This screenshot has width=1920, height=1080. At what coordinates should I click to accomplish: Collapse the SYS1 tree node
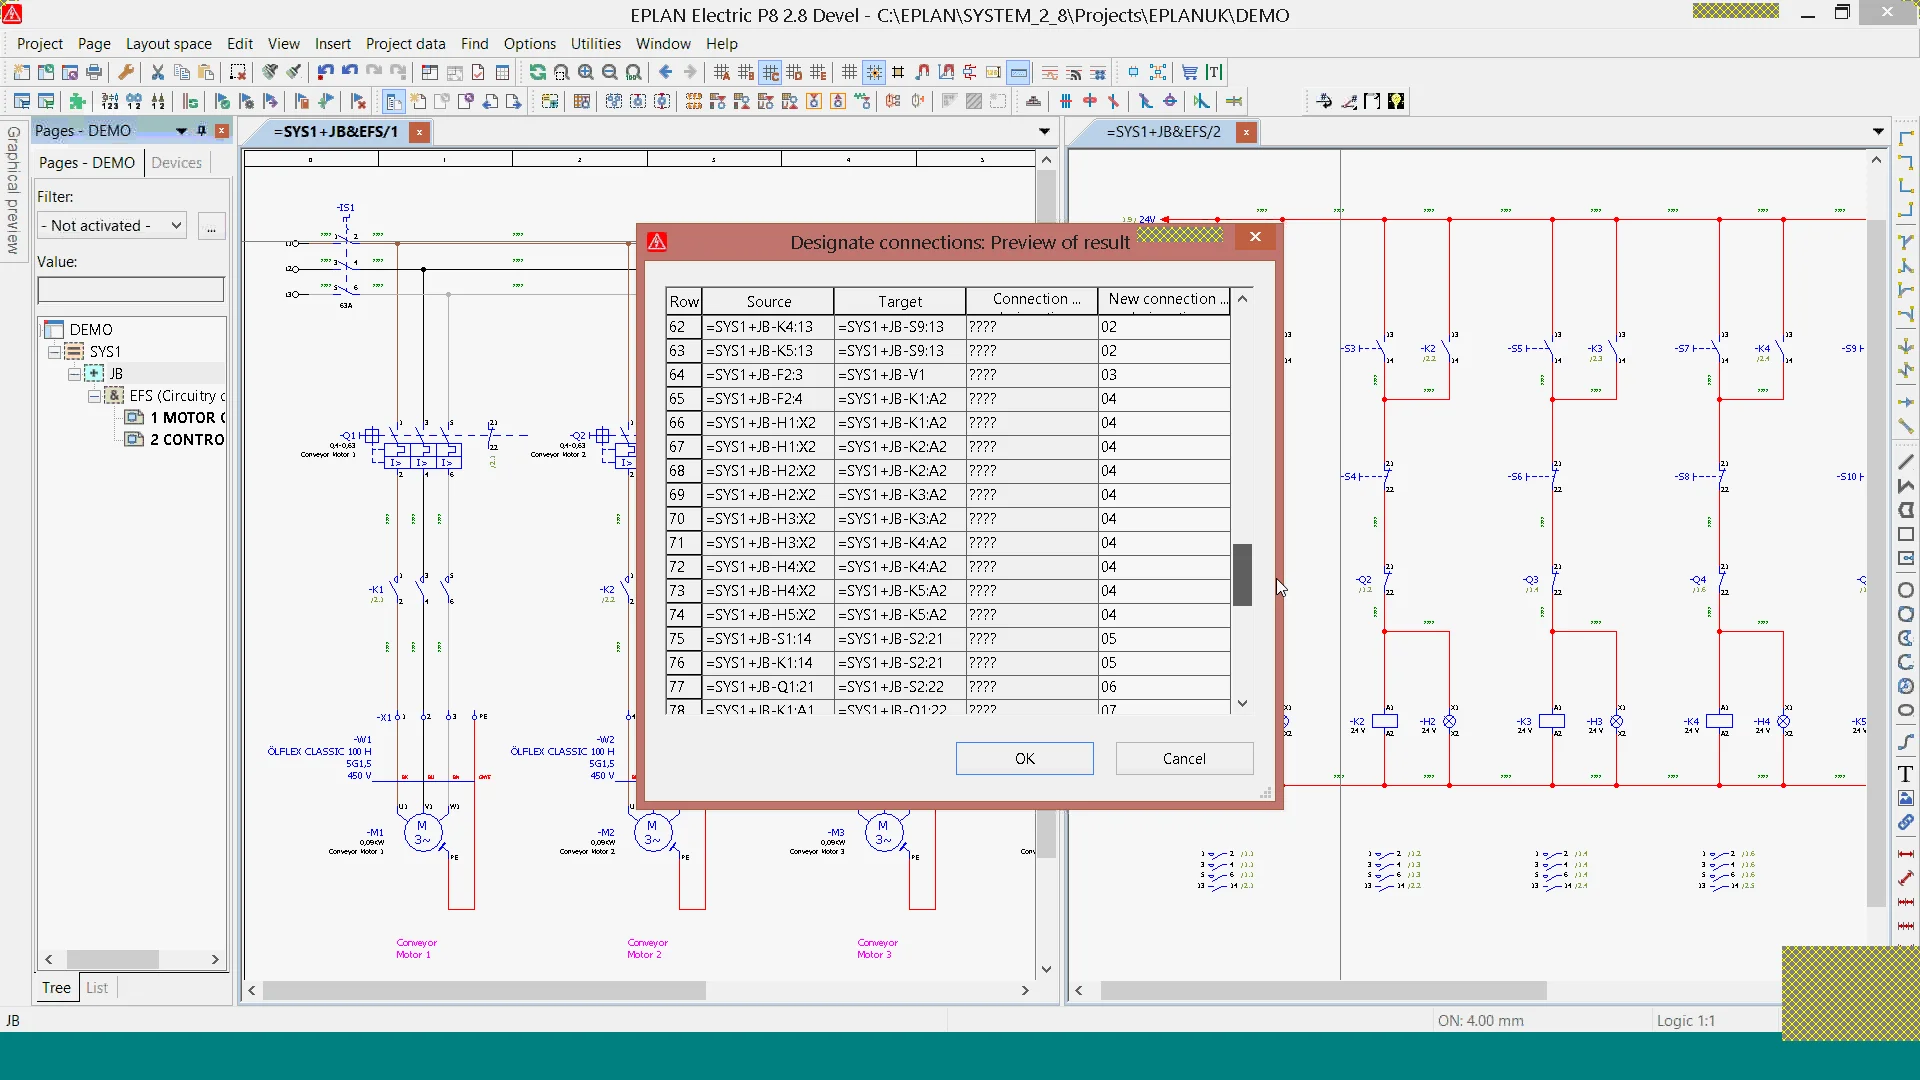click(x=53, y=351)
